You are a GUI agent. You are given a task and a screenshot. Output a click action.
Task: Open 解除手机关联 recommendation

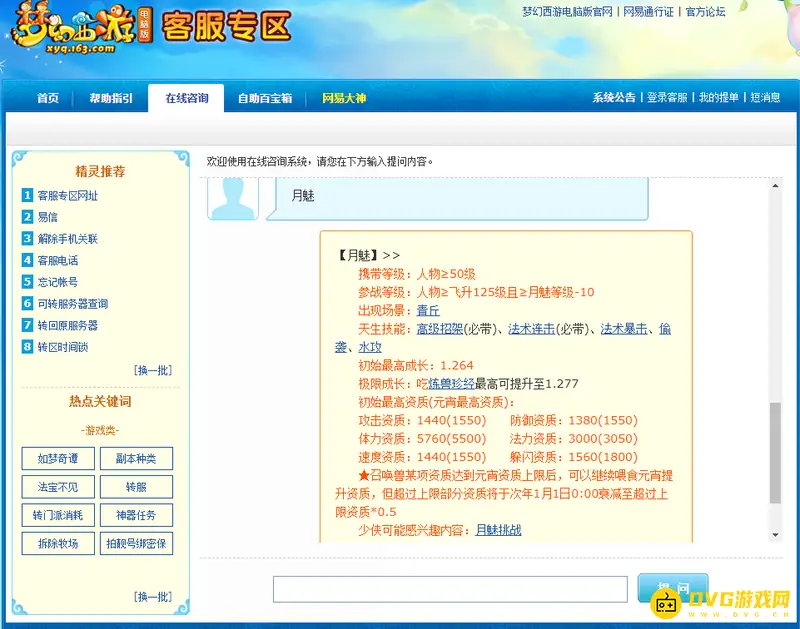coord(68,239)
